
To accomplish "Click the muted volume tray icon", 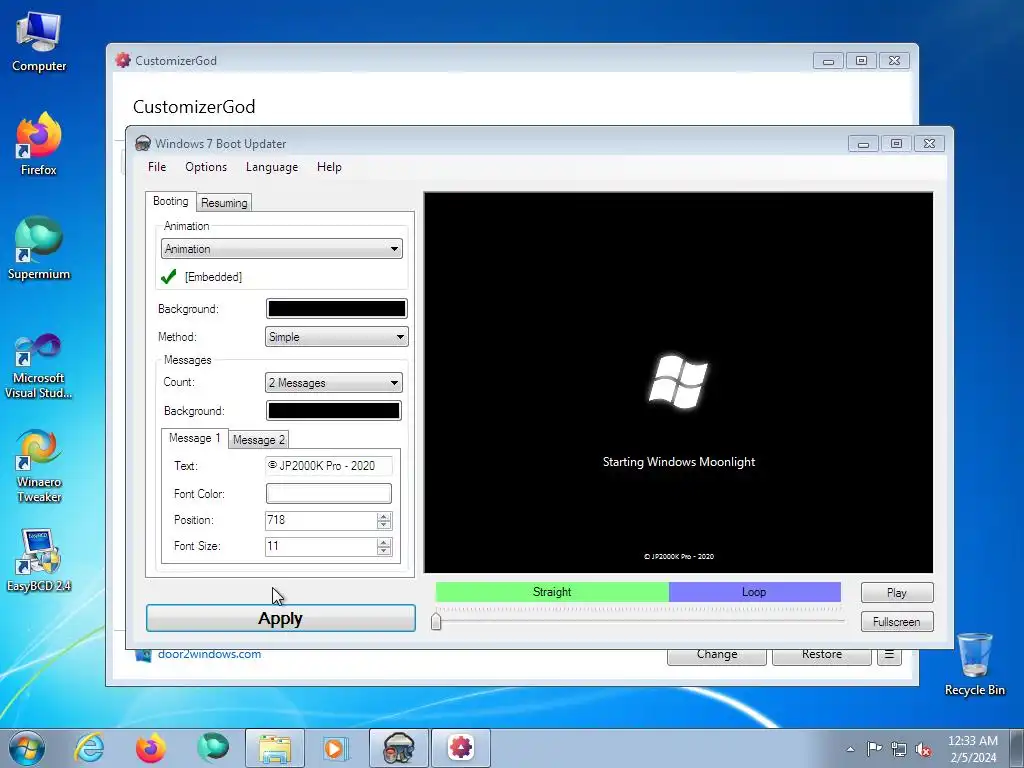I will coord(923,749).
